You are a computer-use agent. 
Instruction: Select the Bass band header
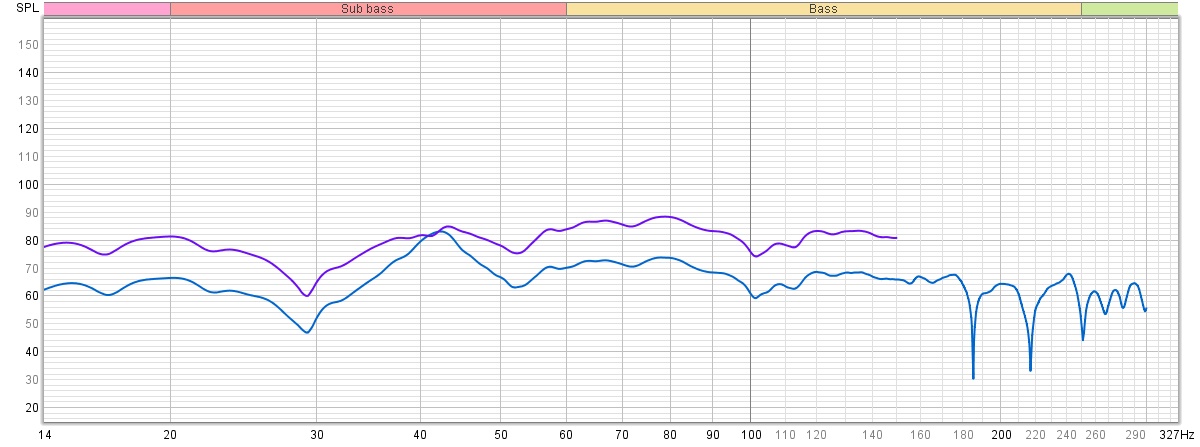pos(823,9)
